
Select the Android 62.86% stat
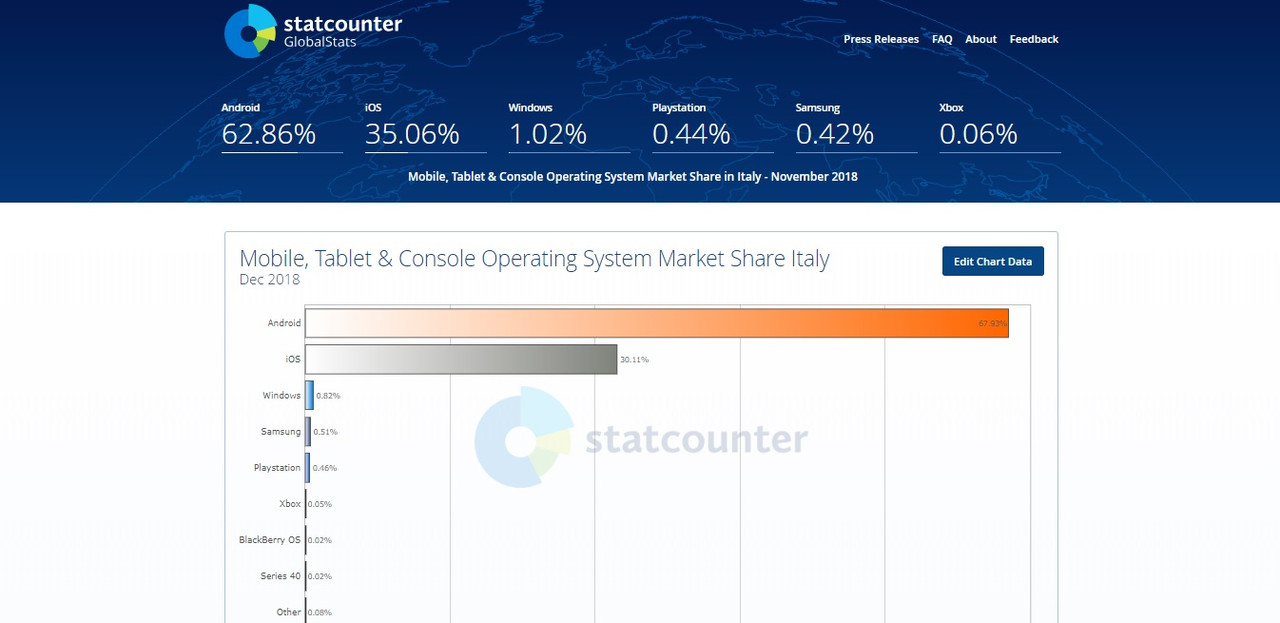(x=282, y=126)
